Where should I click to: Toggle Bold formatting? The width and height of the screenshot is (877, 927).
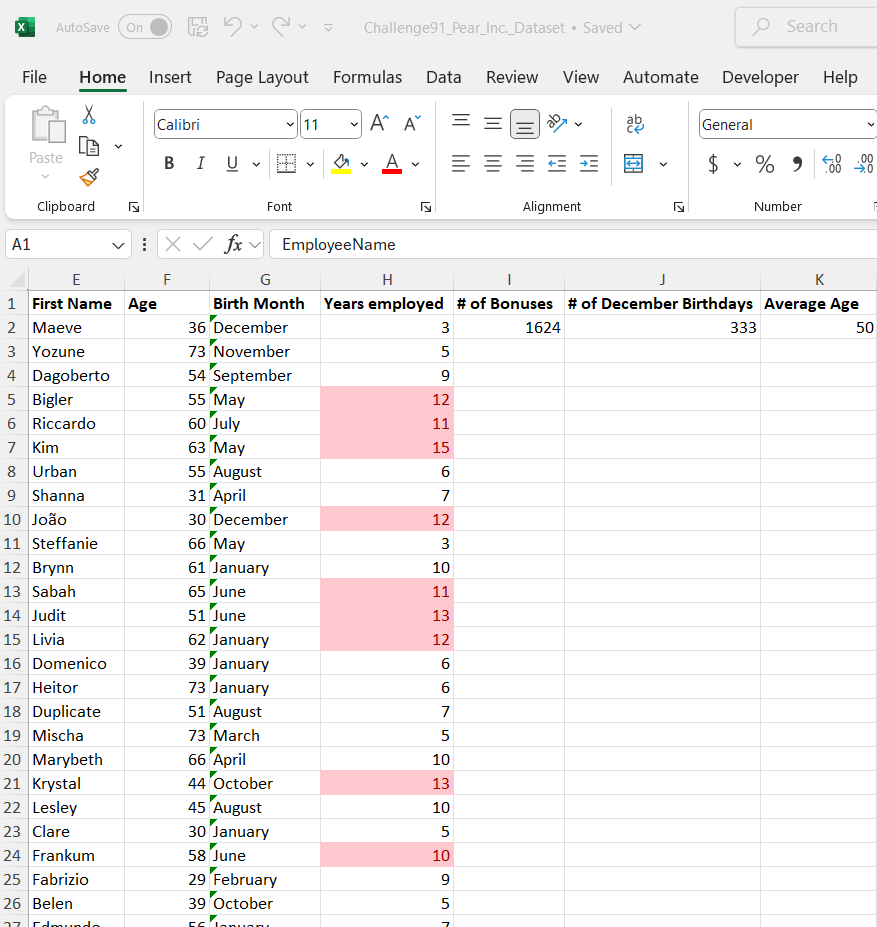169,163
